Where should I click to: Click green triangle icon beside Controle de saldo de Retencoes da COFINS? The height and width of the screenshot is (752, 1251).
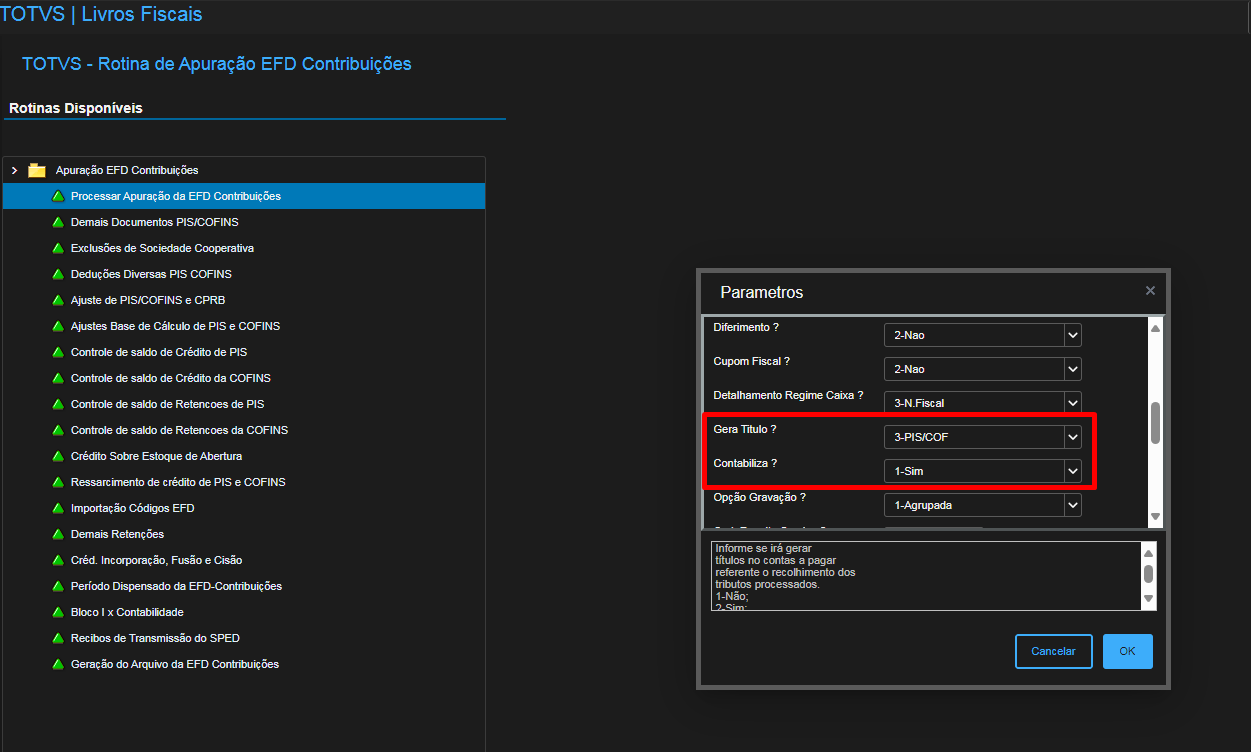58,430
